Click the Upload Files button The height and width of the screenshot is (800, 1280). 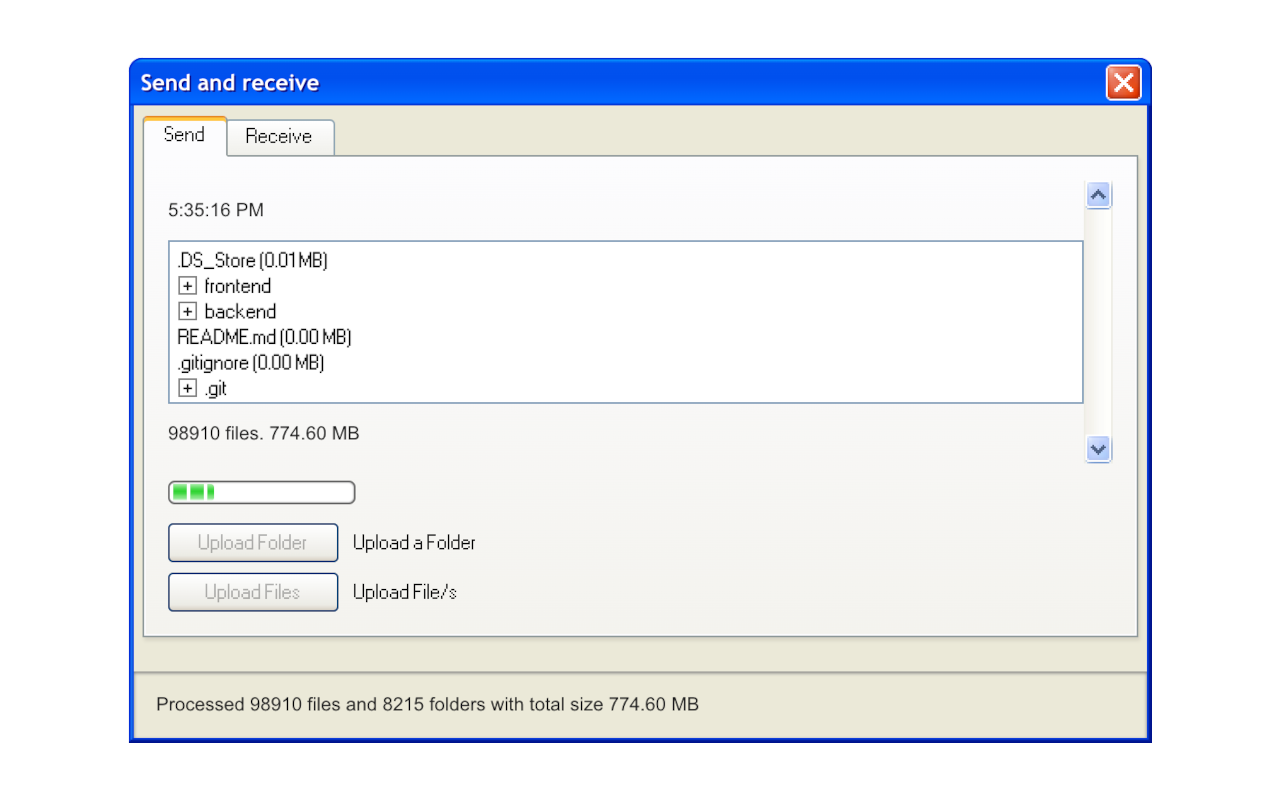tap(253, 592)
